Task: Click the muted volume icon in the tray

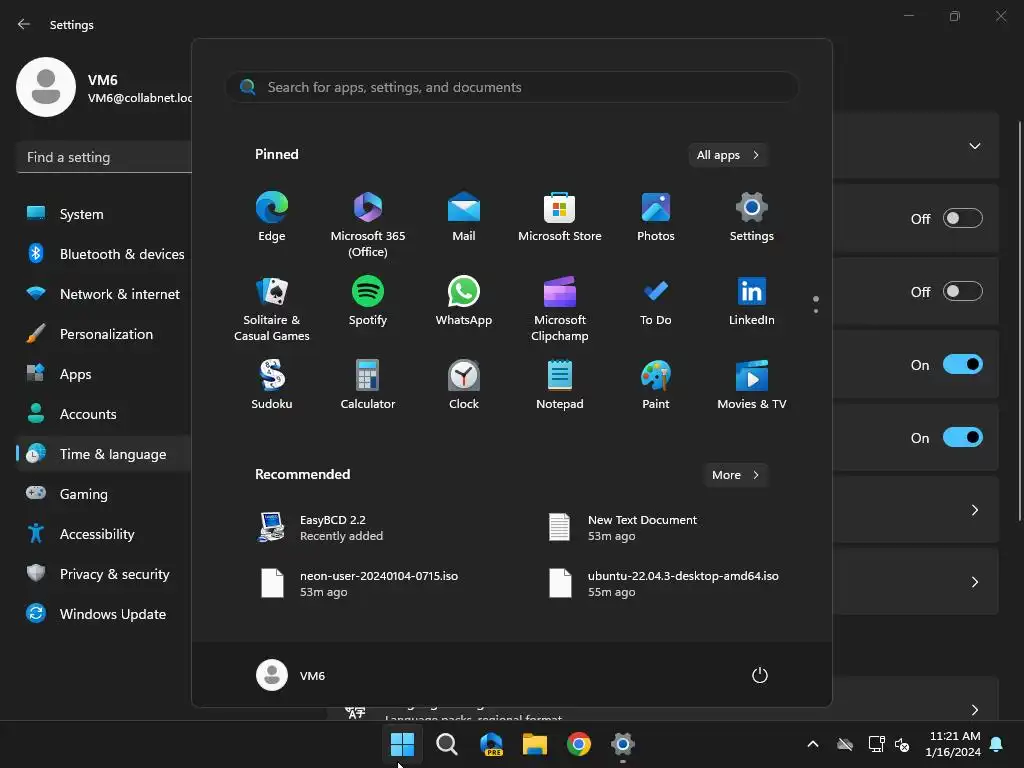Action: click(903, 744)
